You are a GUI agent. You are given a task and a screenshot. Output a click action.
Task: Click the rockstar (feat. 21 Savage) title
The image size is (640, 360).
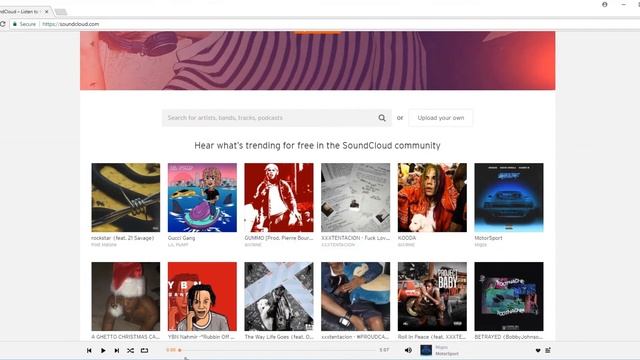(x=122, y=238)
